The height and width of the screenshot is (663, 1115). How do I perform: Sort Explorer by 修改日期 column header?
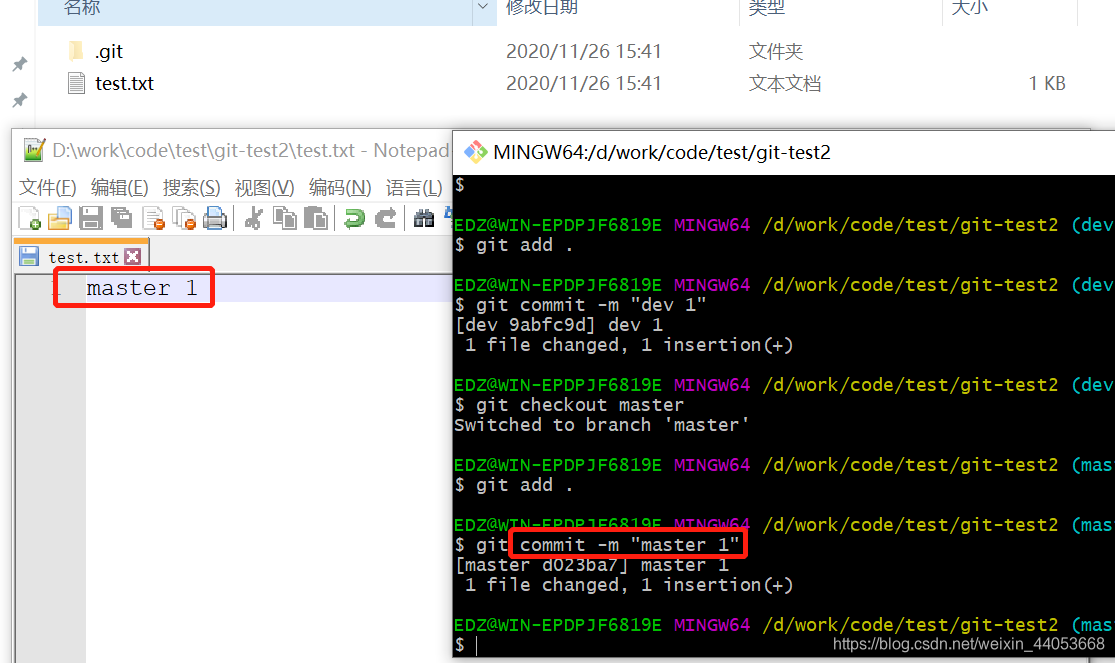tap(542, 8)
